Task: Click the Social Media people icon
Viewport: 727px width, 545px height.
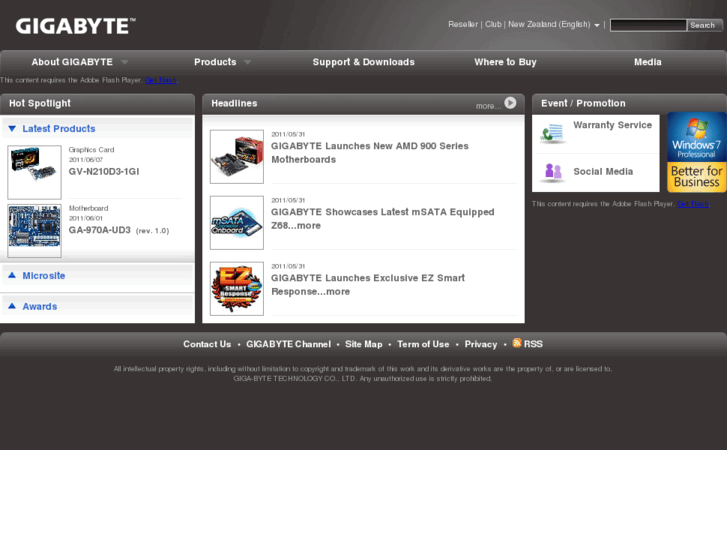Action: [x=553, y=172]
